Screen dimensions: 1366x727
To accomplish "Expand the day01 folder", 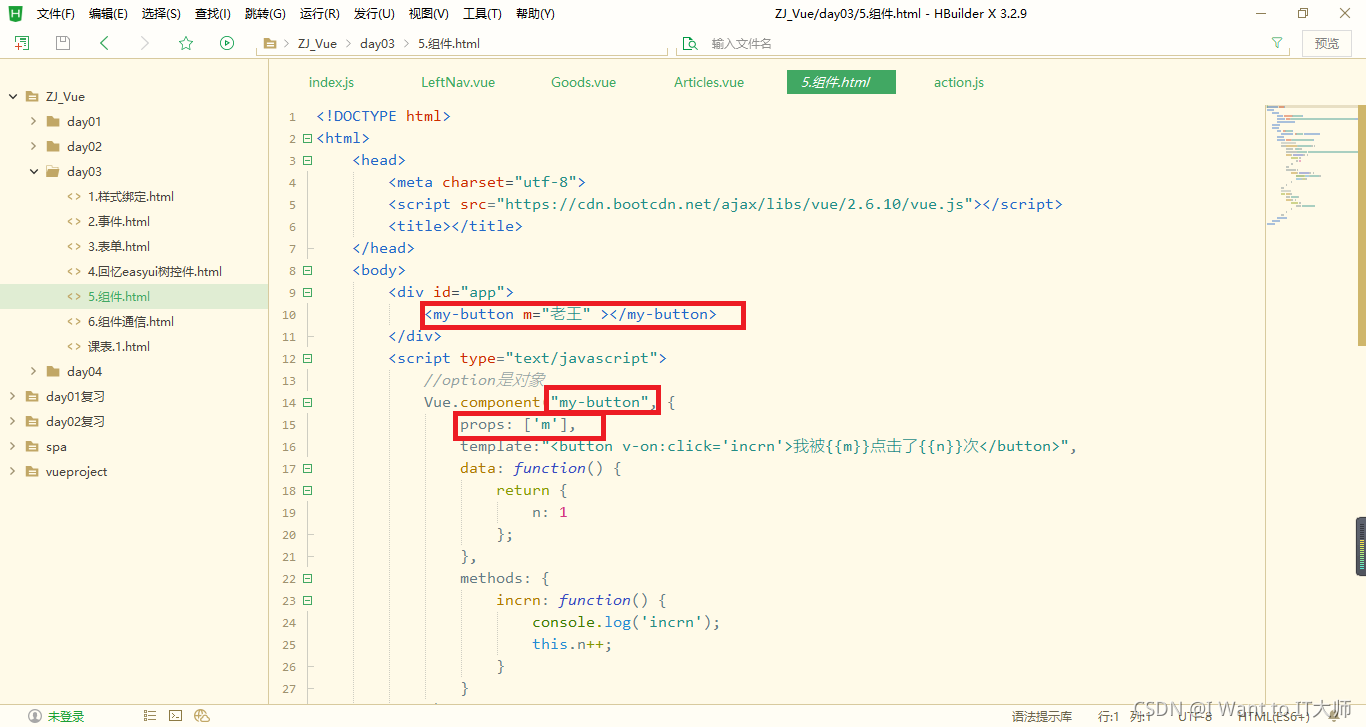I will [34, 122].
